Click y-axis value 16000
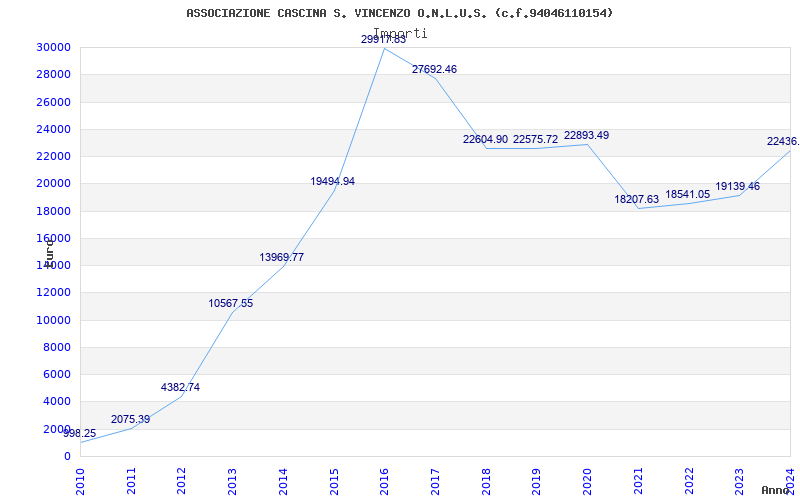The height and width of the screenshot is (500, 800). [53, 238]
